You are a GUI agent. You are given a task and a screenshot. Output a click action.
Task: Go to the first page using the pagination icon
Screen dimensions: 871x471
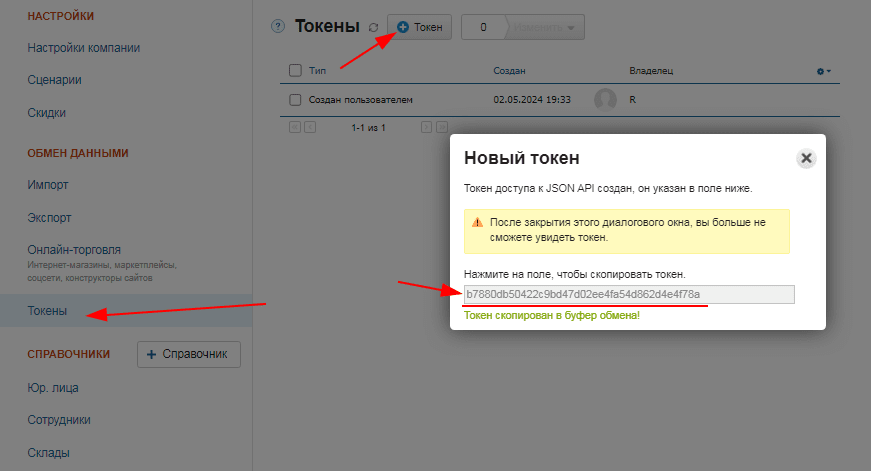click(295, 127)
